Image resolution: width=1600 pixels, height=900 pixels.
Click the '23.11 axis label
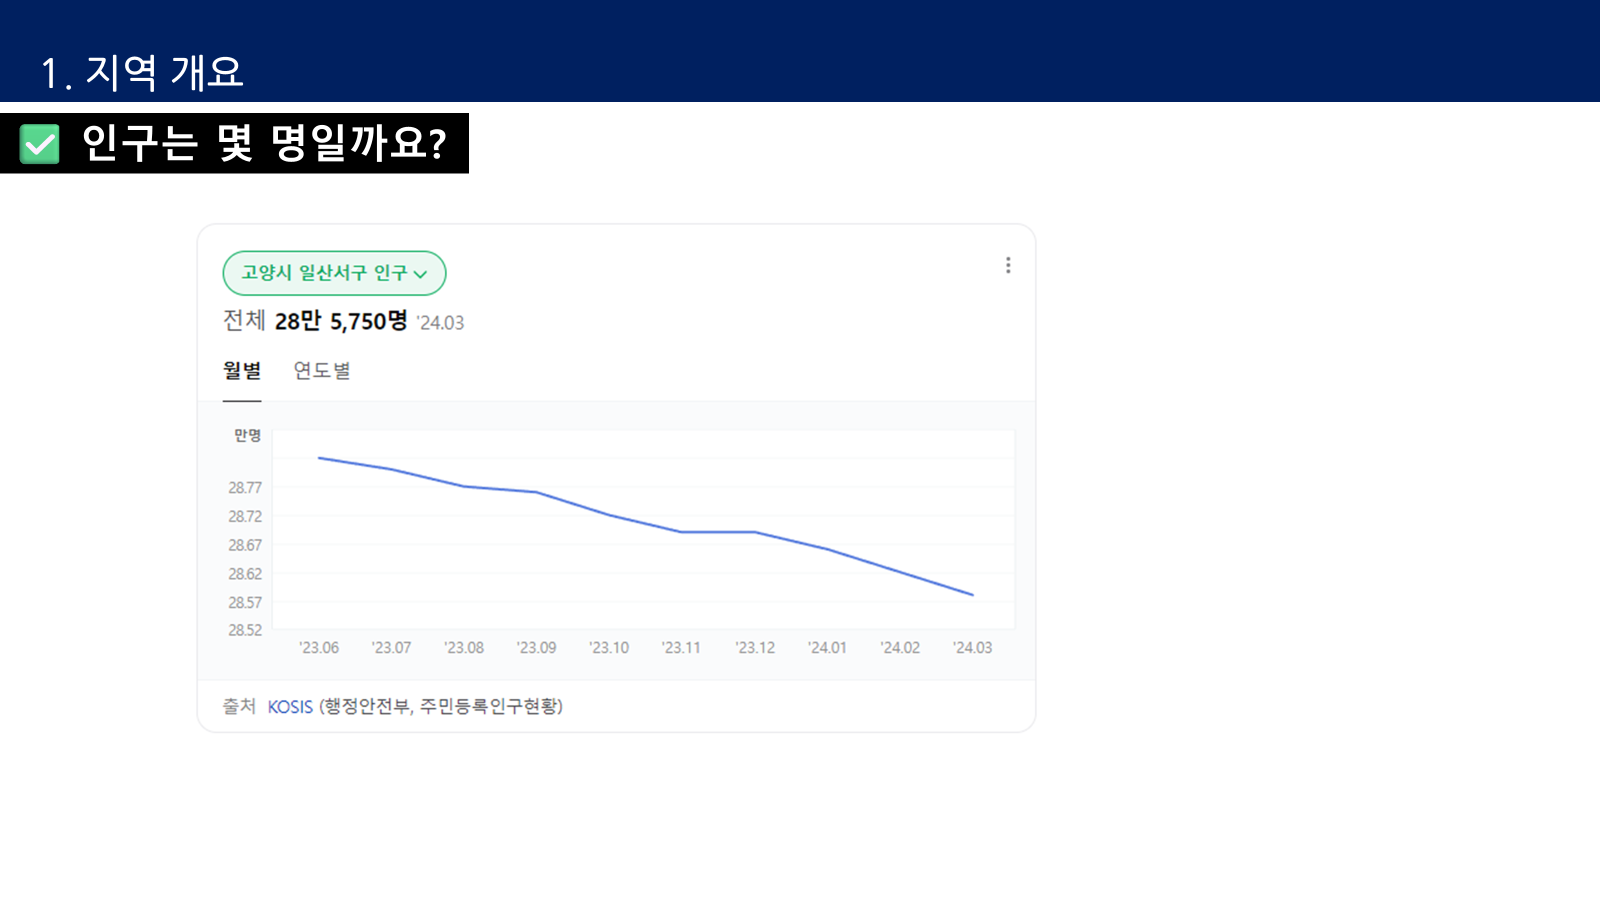[681, 648]
